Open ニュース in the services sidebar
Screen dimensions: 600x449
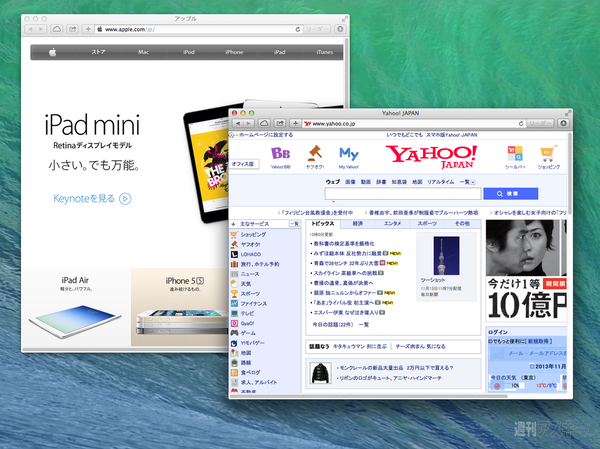(x=250, y=274)
